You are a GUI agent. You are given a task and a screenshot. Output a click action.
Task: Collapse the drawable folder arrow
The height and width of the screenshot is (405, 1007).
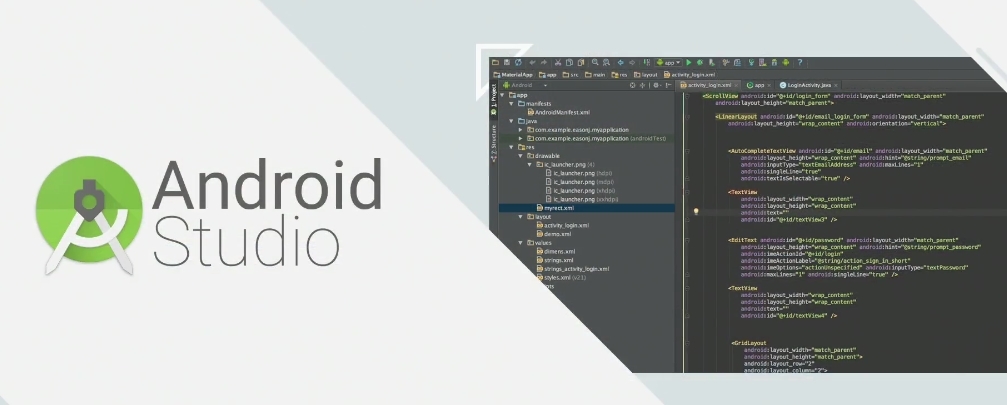coord(521,155)
